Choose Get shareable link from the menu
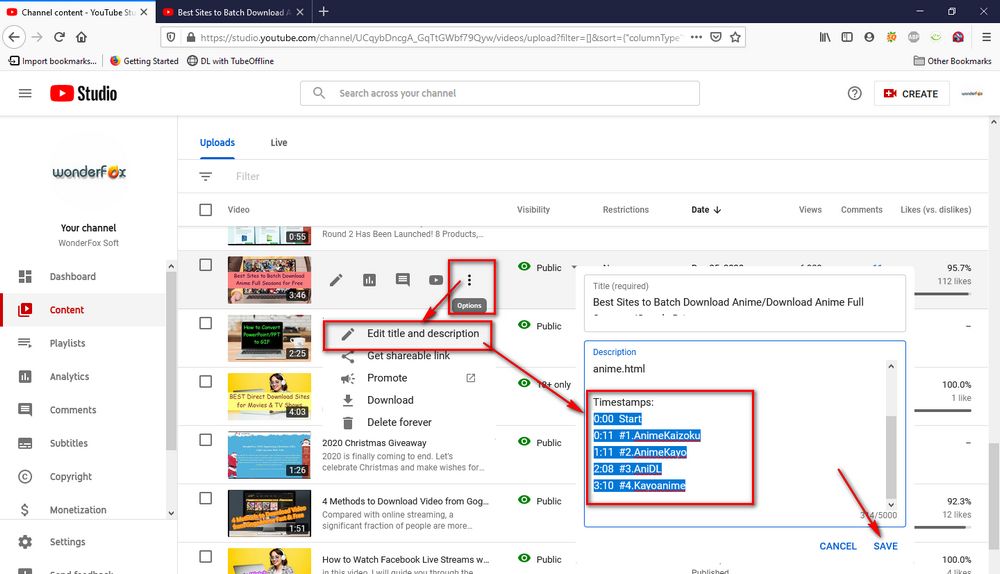 tap(408, 356)
